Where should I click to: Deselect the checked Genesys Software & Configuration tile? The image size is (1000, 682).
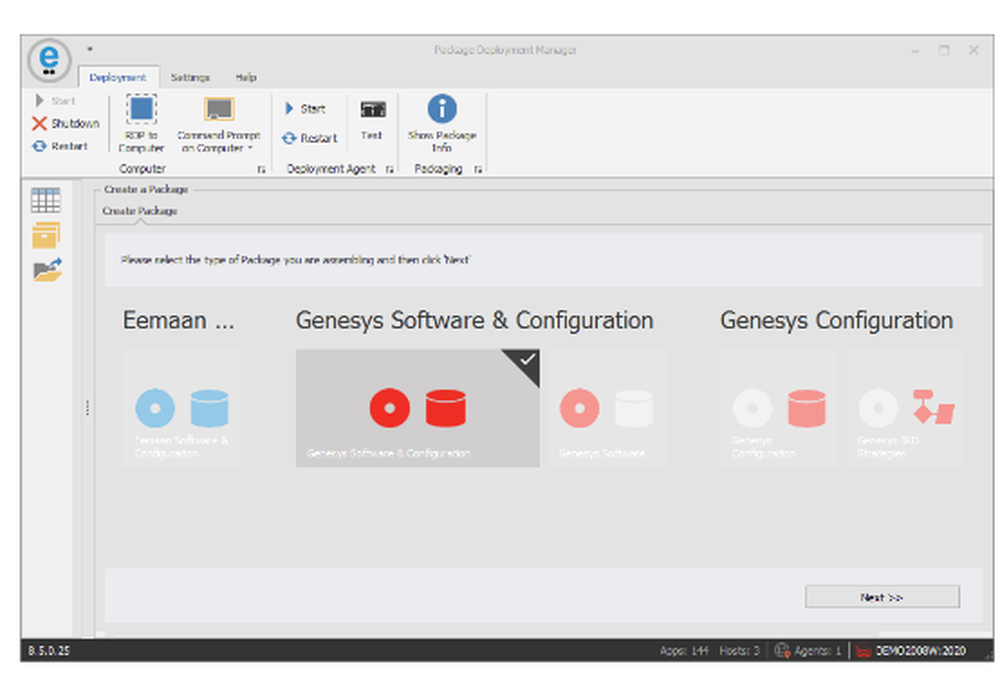416,407
